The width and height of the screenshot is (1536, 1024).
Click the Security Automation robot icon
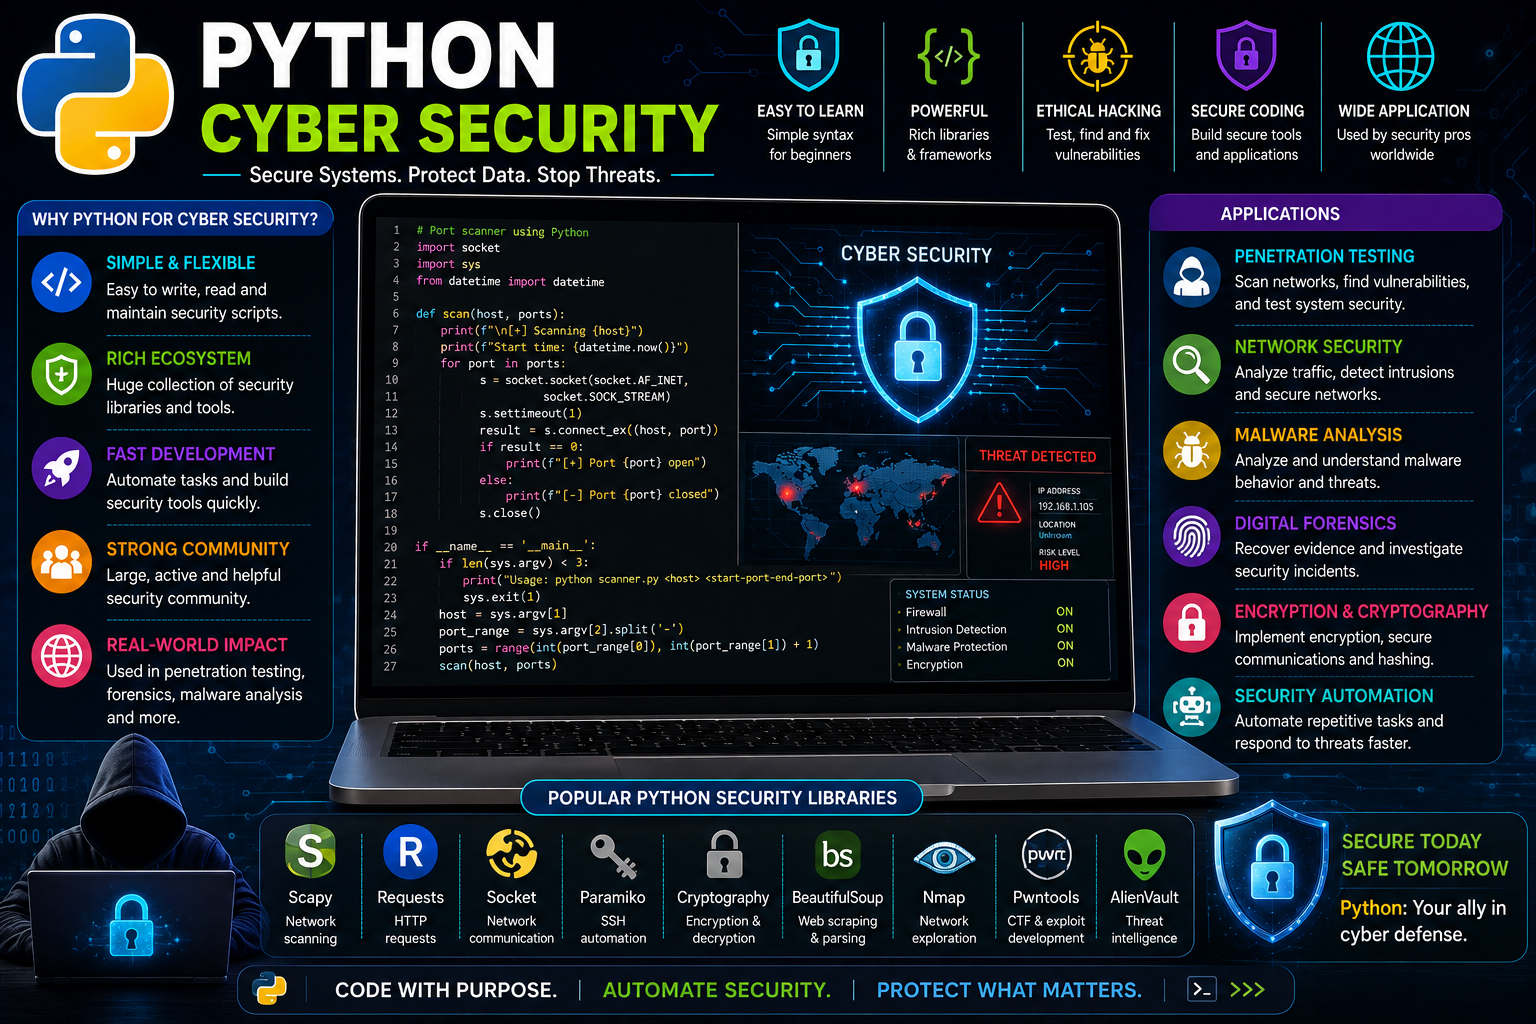(x=1191, y=708)
